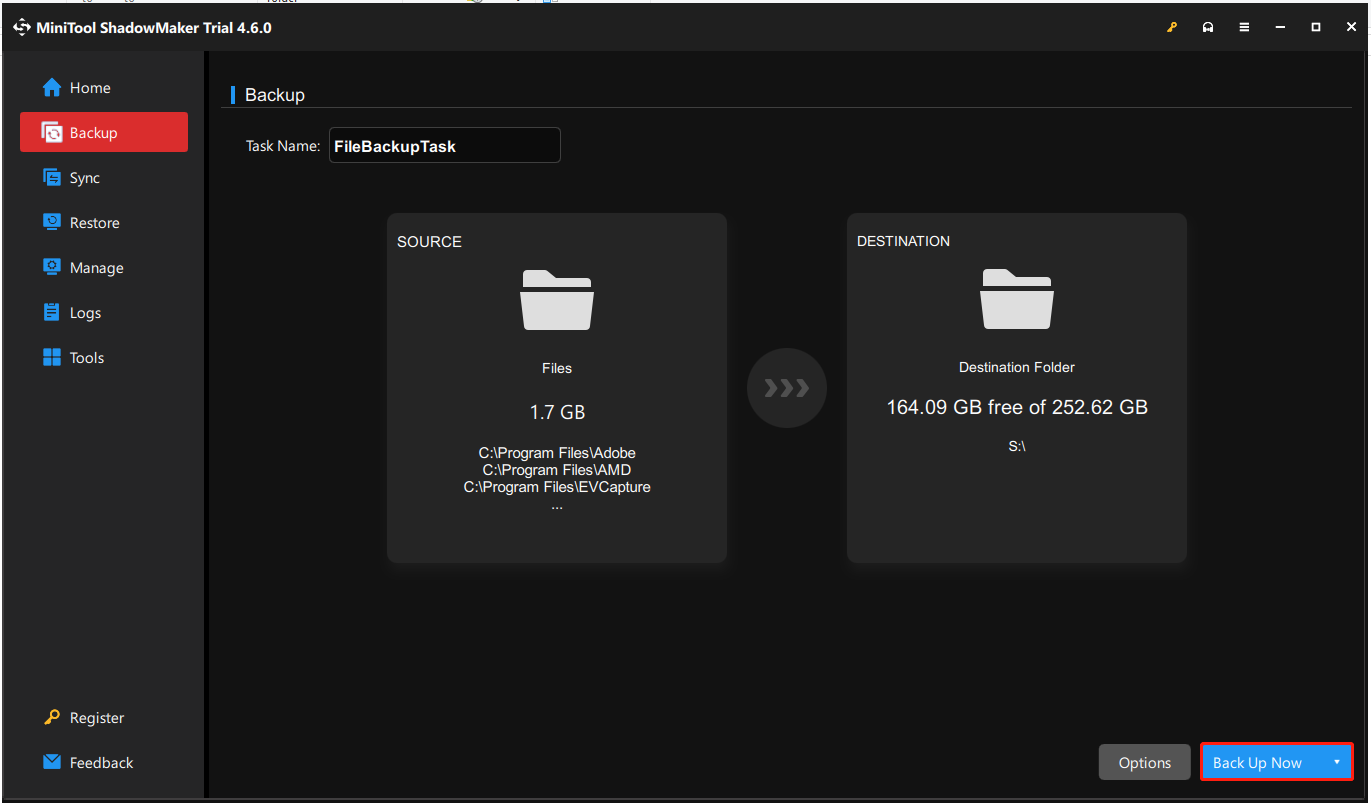This screenshot has height=807, width=1371.
Task: Click the C:\Program Files\AMD path
Action: click(557, 470)
